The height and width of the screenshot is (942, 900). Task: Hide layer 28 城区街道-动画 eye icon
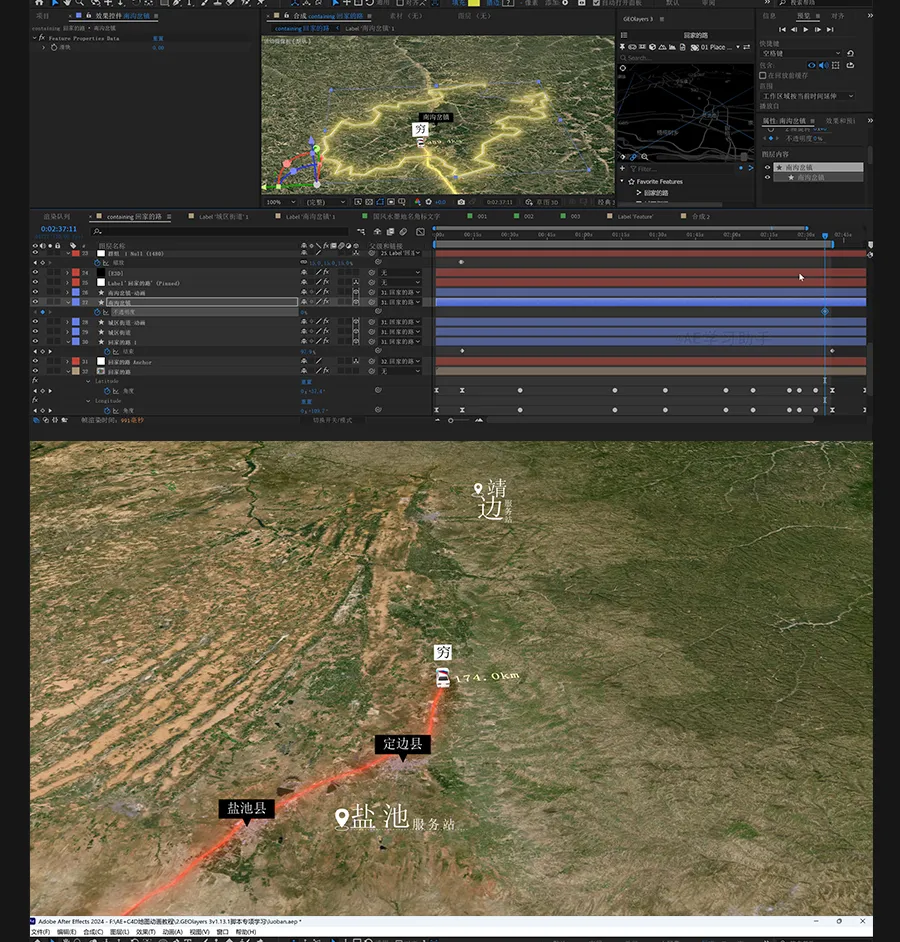click(x=35, y=322)
